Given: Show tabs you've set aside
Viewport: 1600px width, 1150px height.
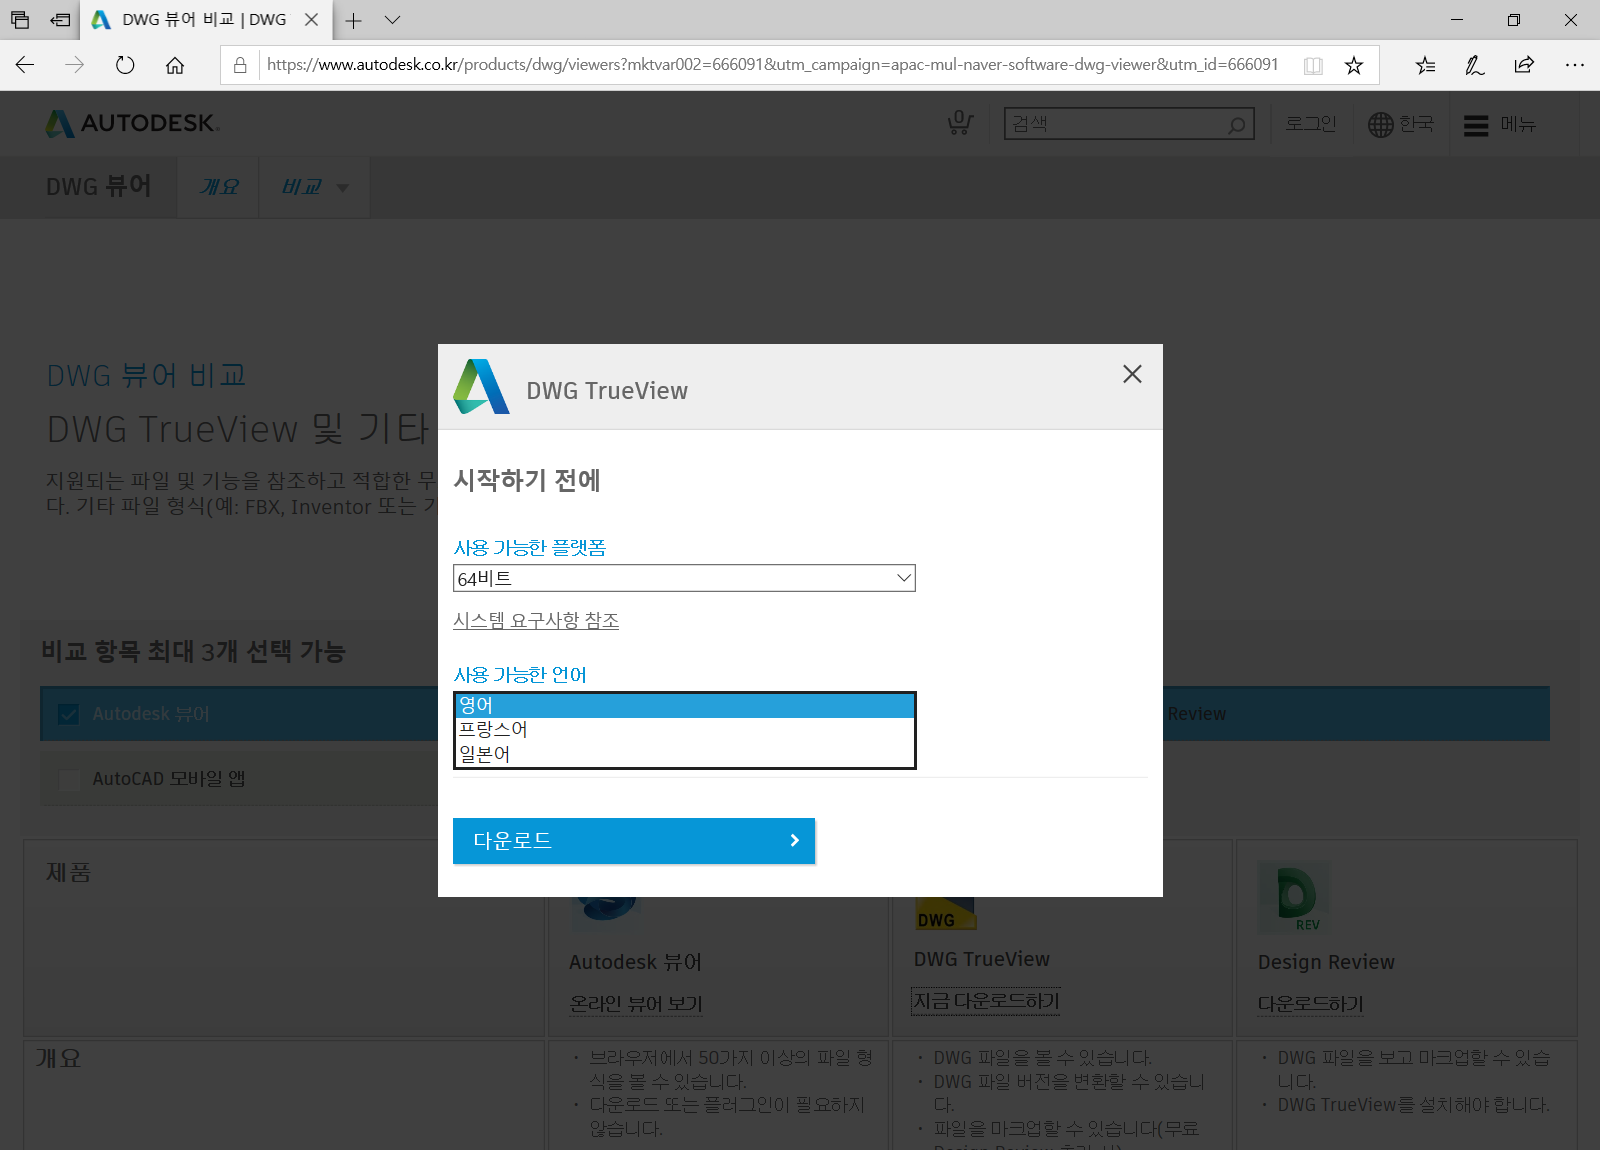Looking at the screenshot, I should pyautogui.click(x=20, y=20).
